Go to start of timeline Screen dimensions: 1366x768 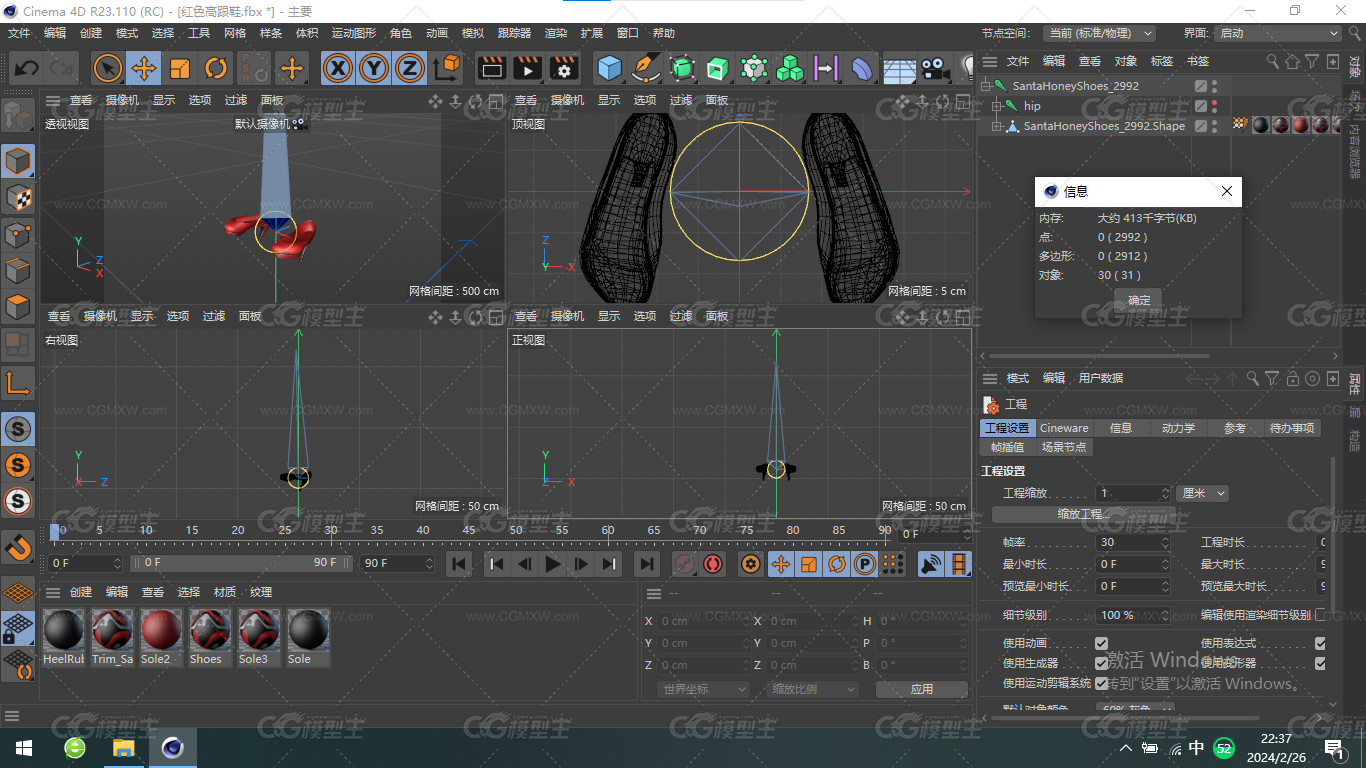click(459, 564)
